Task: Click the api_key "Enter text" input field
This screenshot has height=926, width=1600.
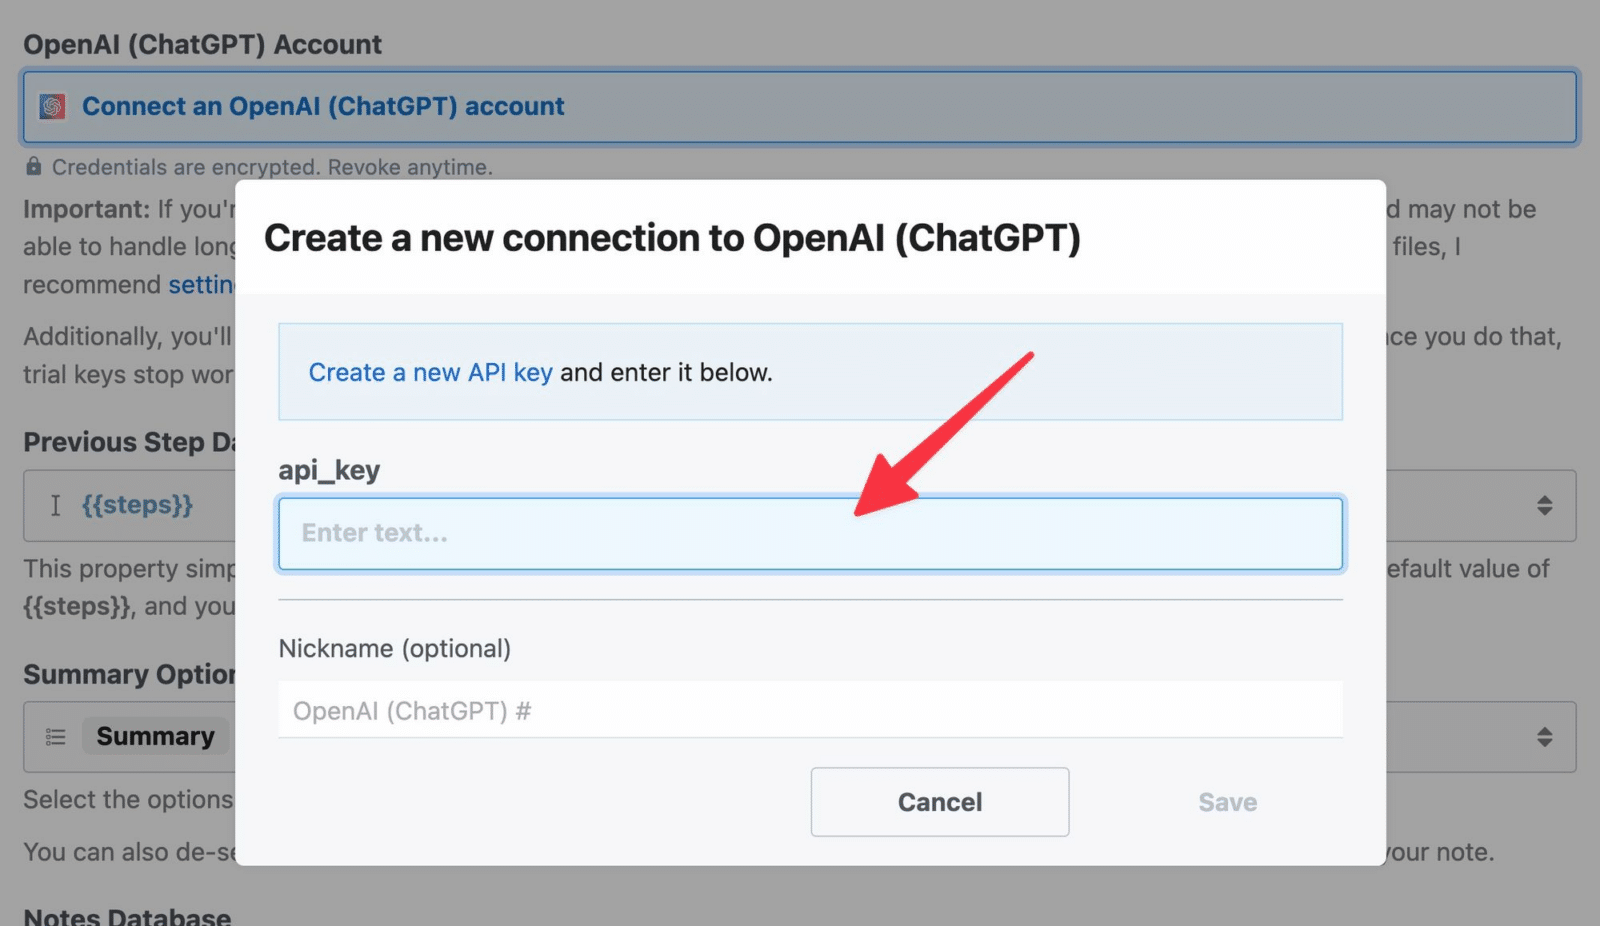Action: pos(810,533)
